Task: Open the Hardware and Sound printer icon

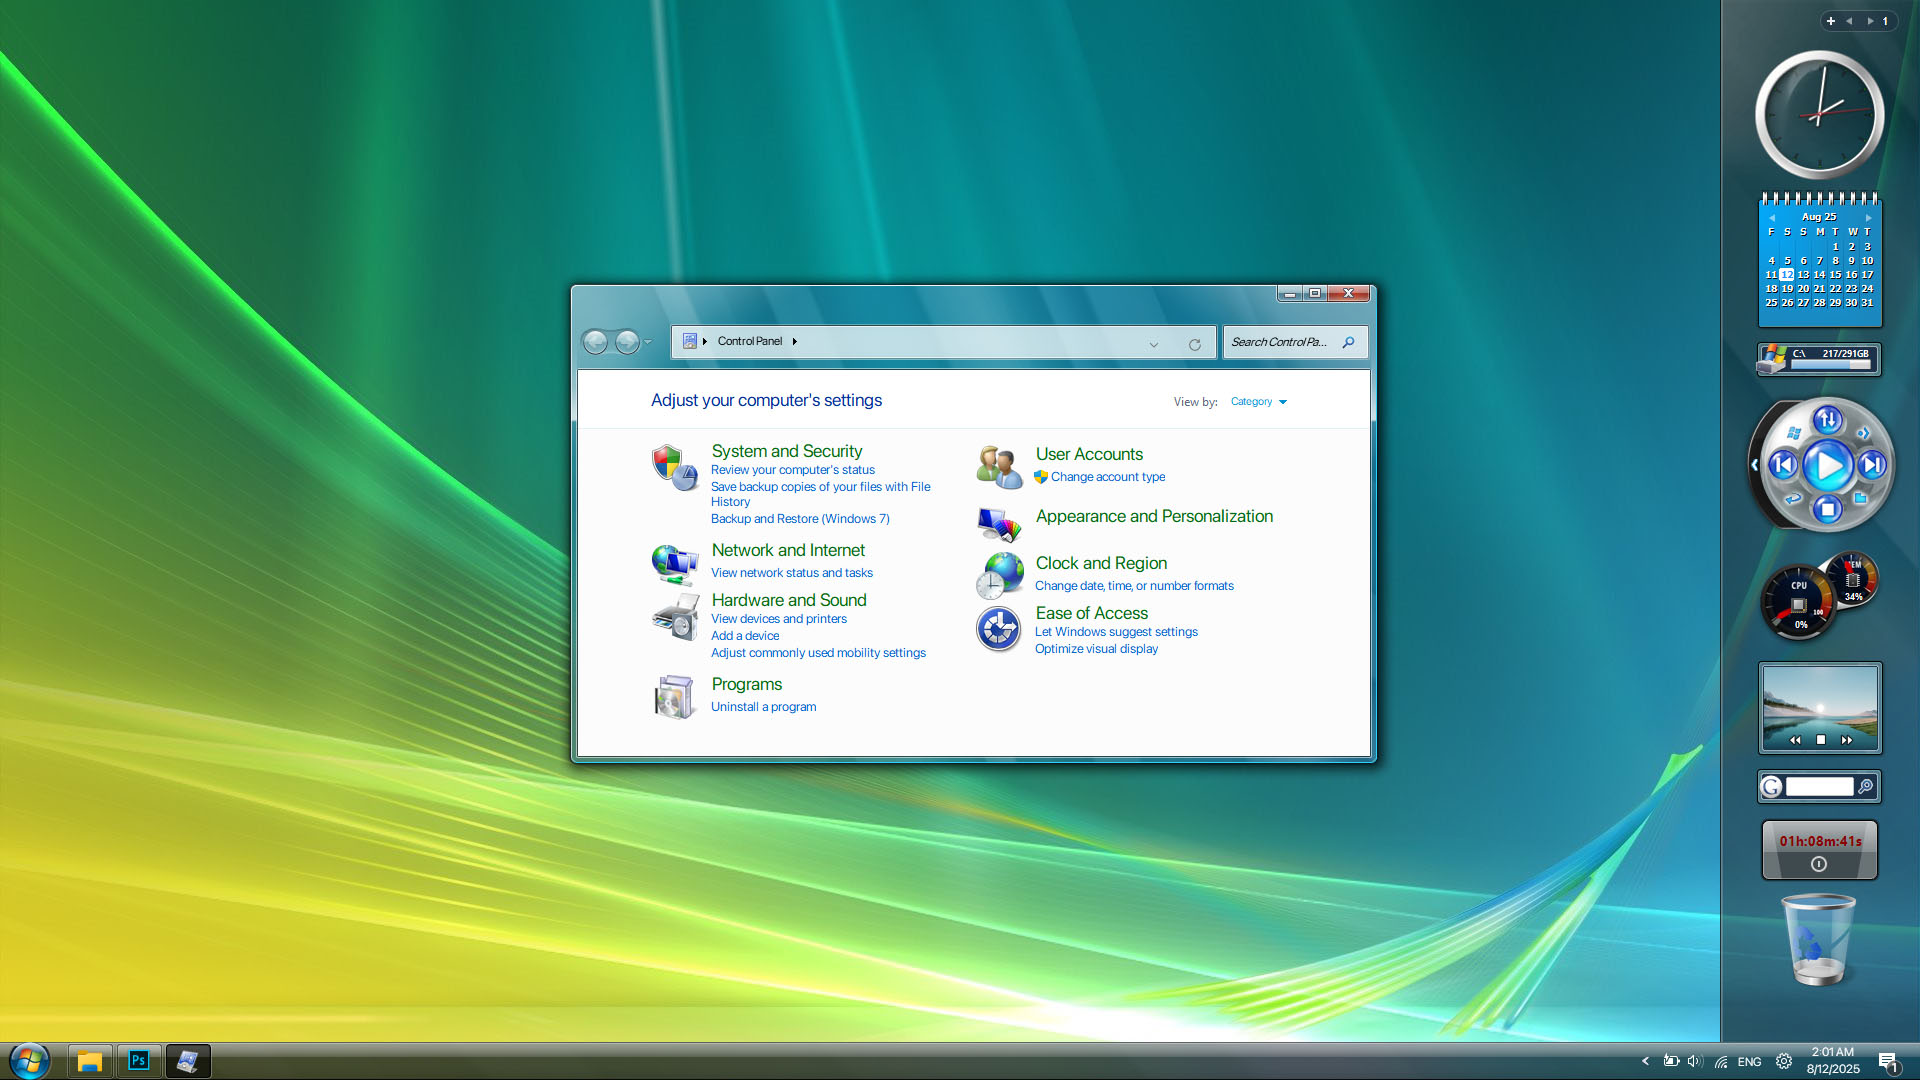Action: point(675,617)
